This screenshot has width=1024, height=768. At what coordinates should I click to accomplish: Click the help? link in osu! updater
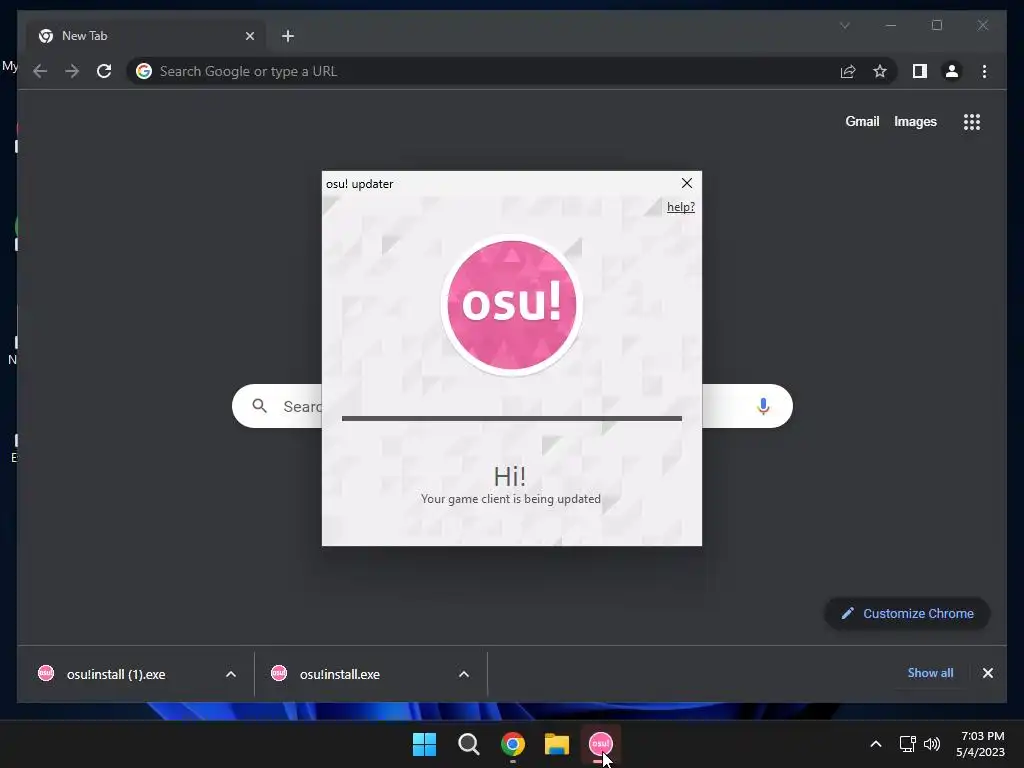click(680, 207)
